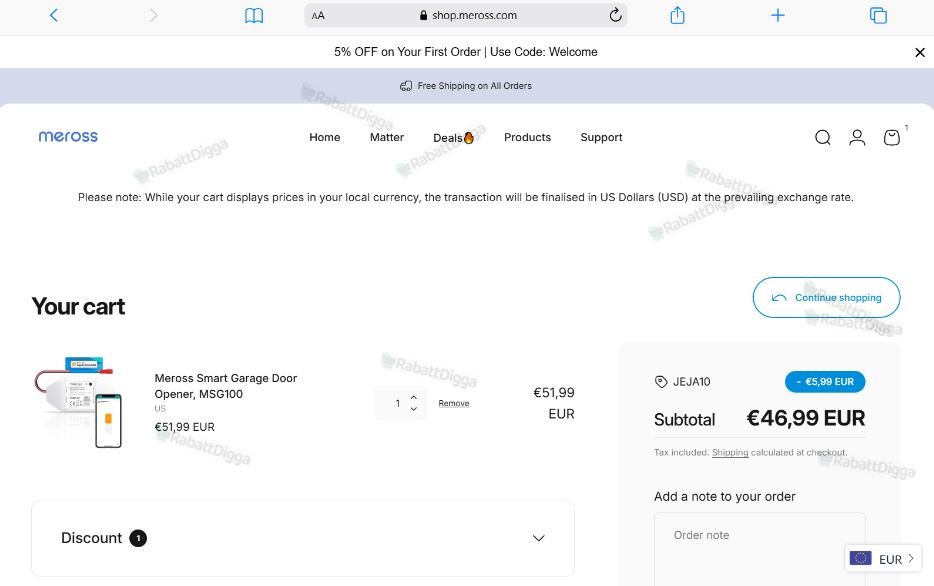
Task: Click the -€5,99 EUR discount badge
Action: click(825, 382)
